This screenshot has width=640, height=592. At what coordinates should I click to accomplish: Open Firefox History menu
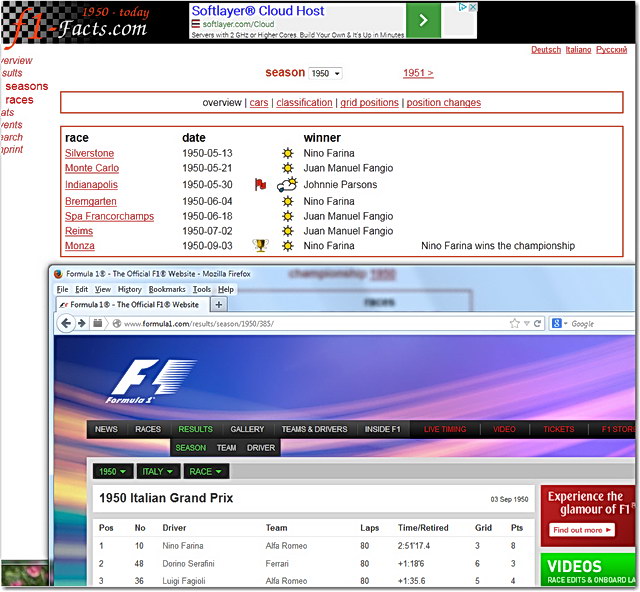click(129, 289)
